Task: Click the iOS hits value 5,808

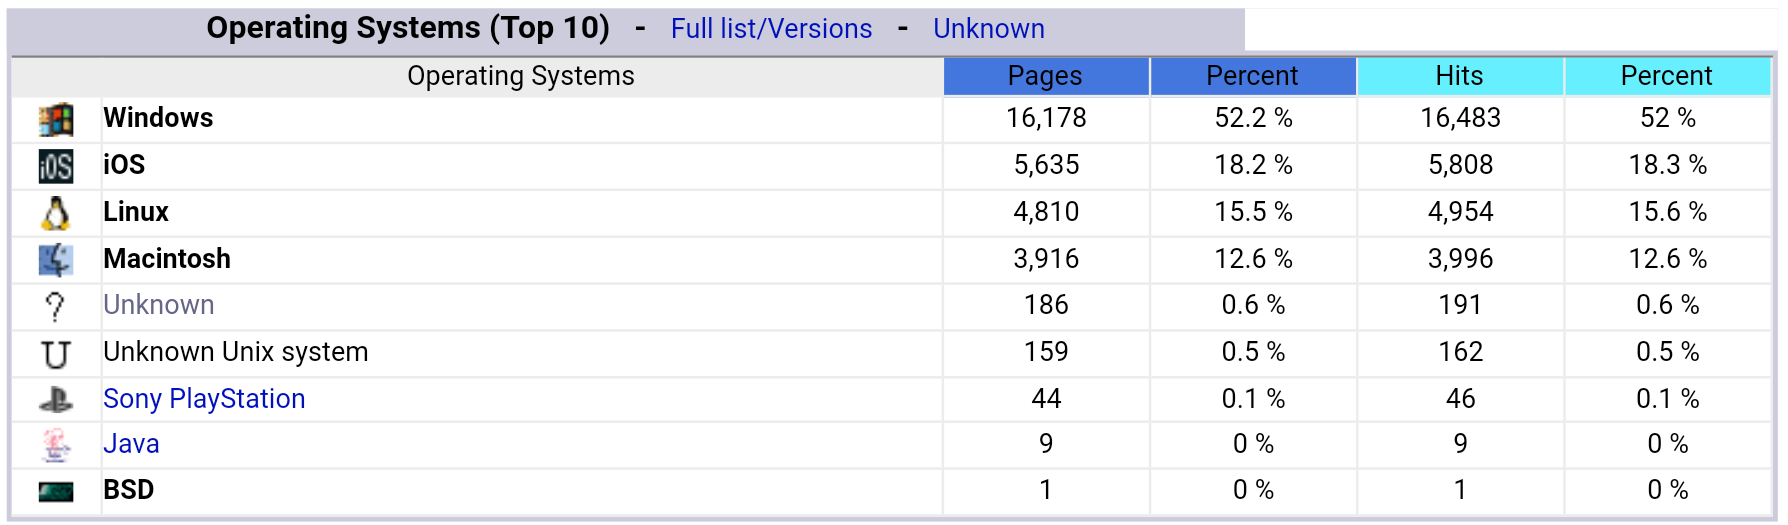Action: pos(1460,165)
